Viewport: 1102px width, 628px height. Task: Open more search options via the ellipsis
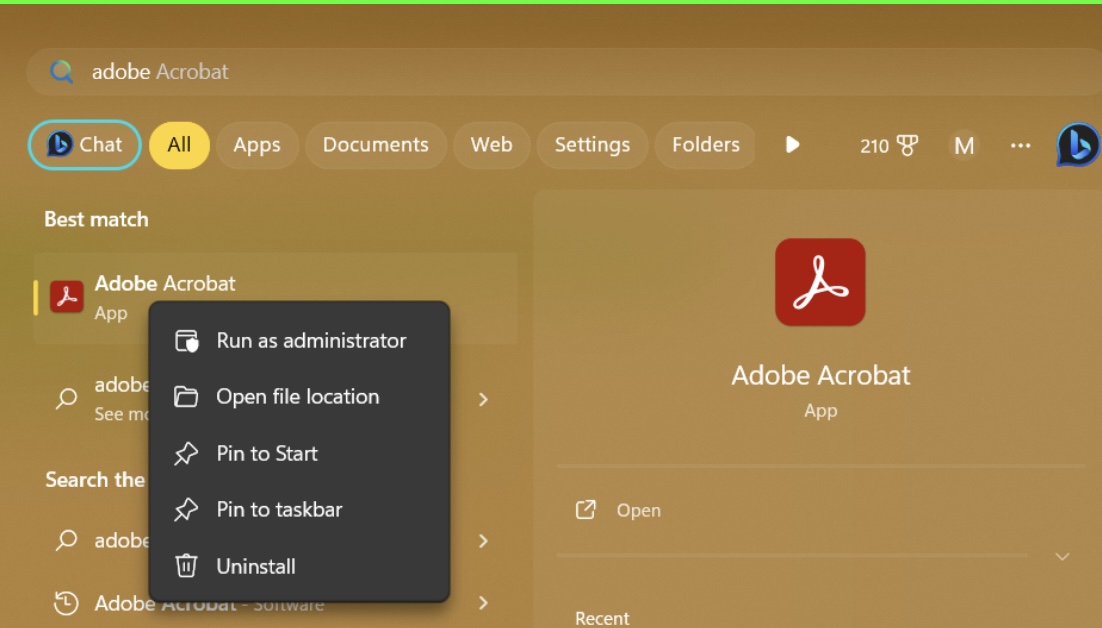pos(1021,145)
